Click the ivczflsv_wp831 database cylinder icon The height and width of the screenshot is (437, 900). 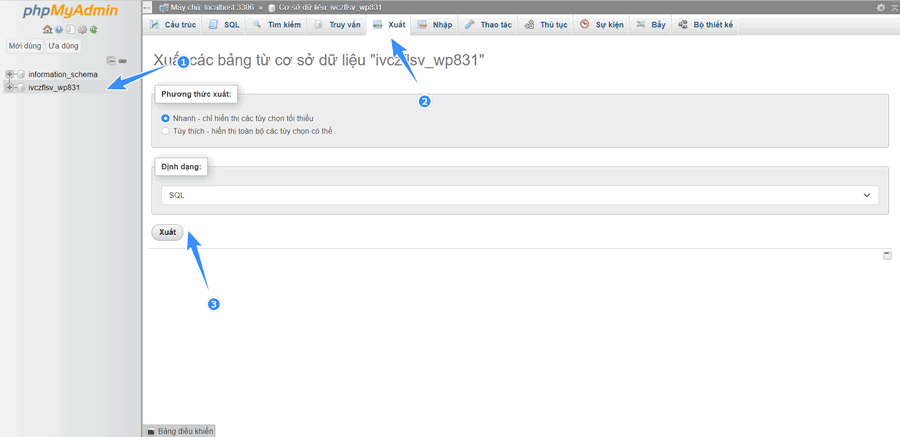point(21,87)
